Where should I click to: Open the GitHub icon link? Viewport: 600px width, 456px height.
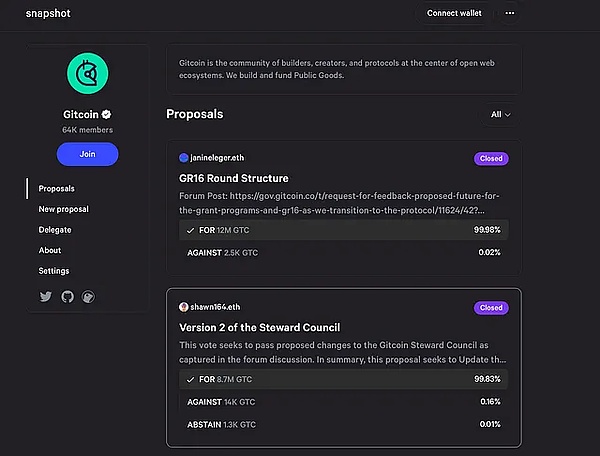click(67, 297)
